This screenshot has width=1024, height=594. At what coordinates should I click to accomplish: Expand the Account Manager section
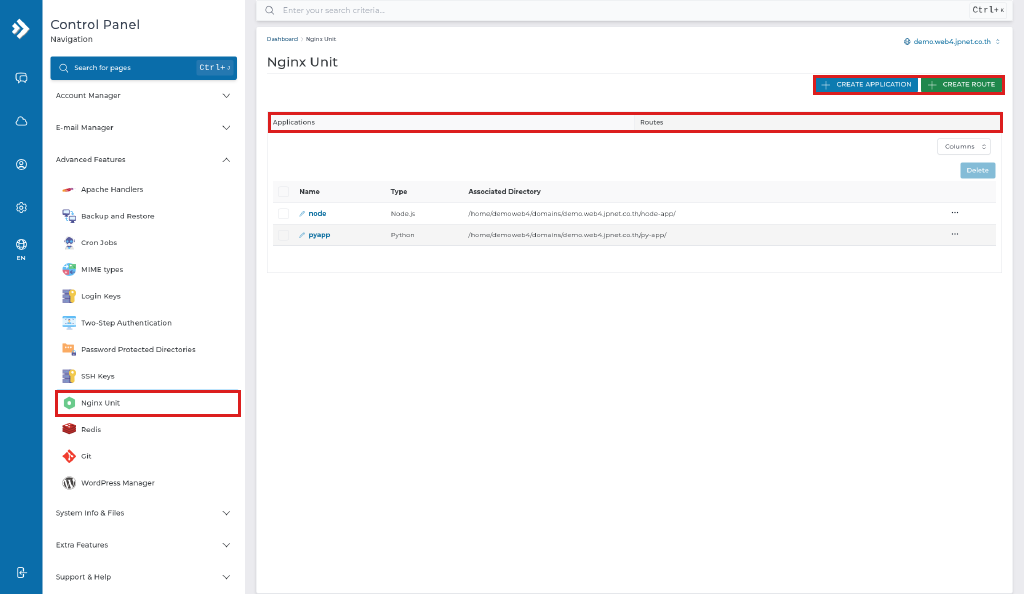[144, 96]
